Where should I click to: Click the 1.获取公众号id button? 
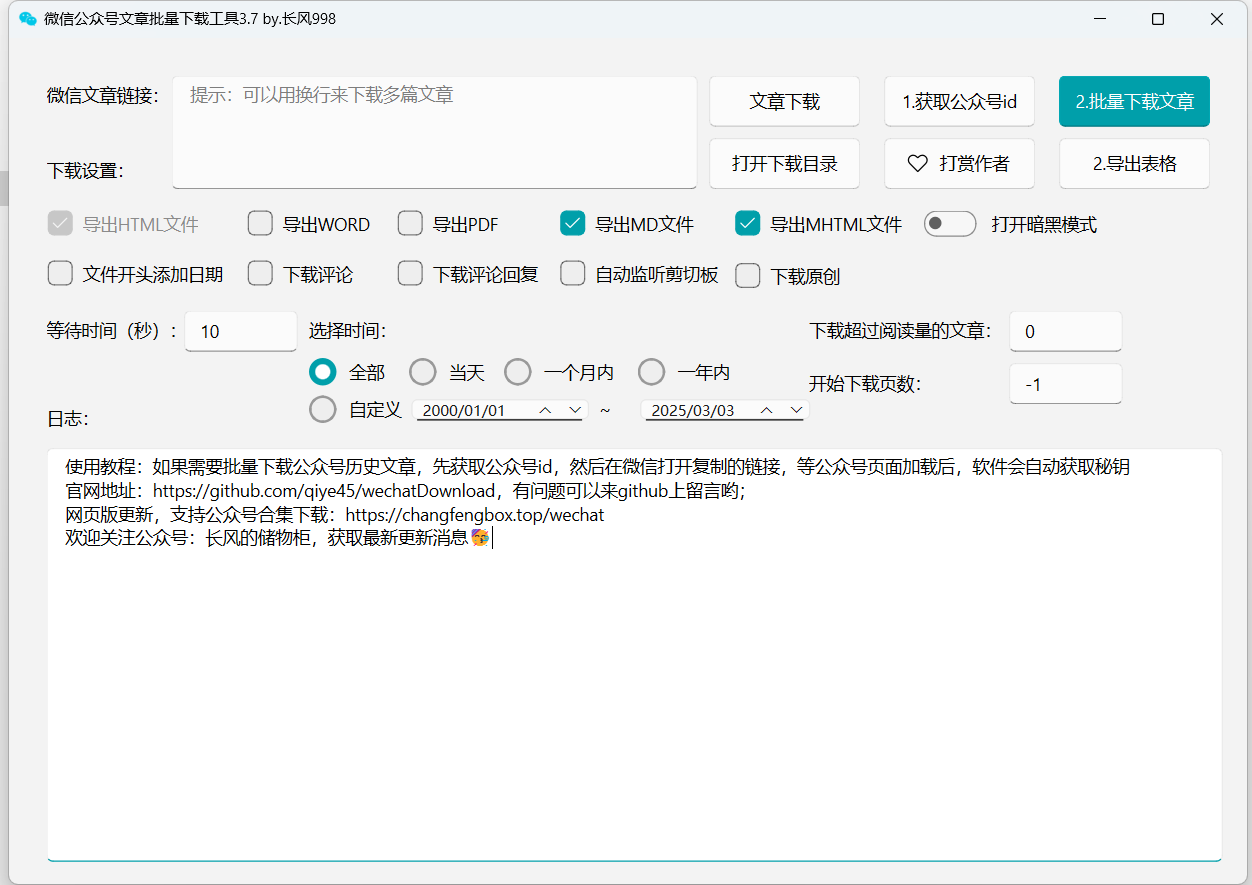click(959, 101)
